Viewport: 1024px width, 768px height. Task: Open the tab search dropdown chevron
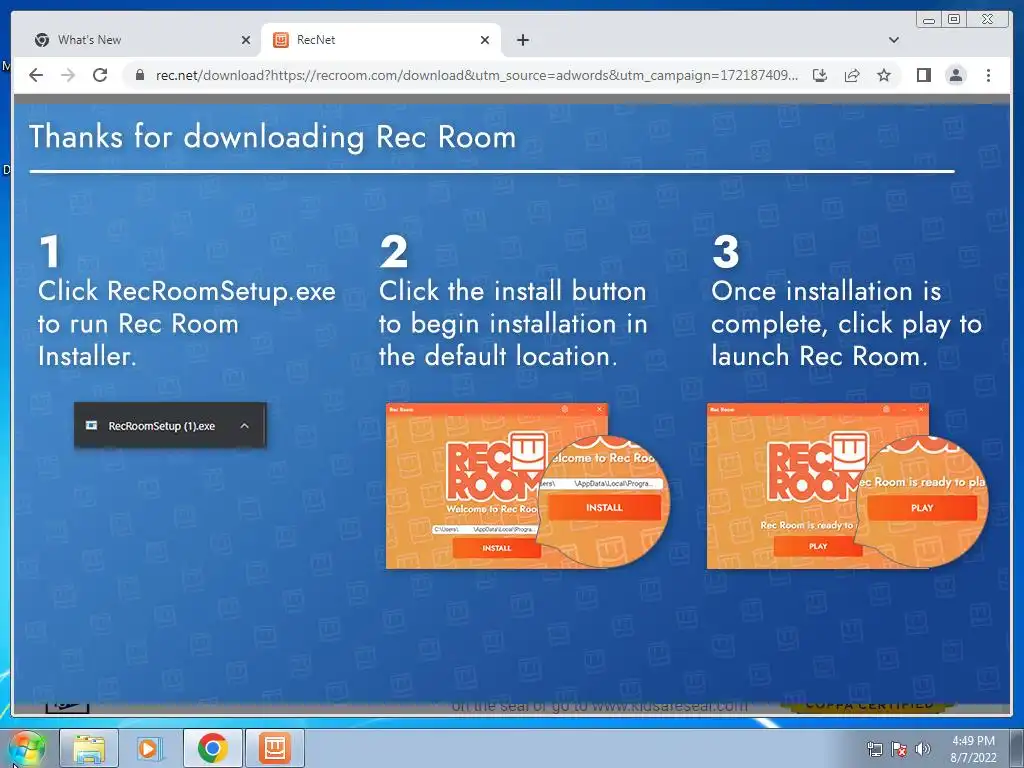(x=893, y=40)
